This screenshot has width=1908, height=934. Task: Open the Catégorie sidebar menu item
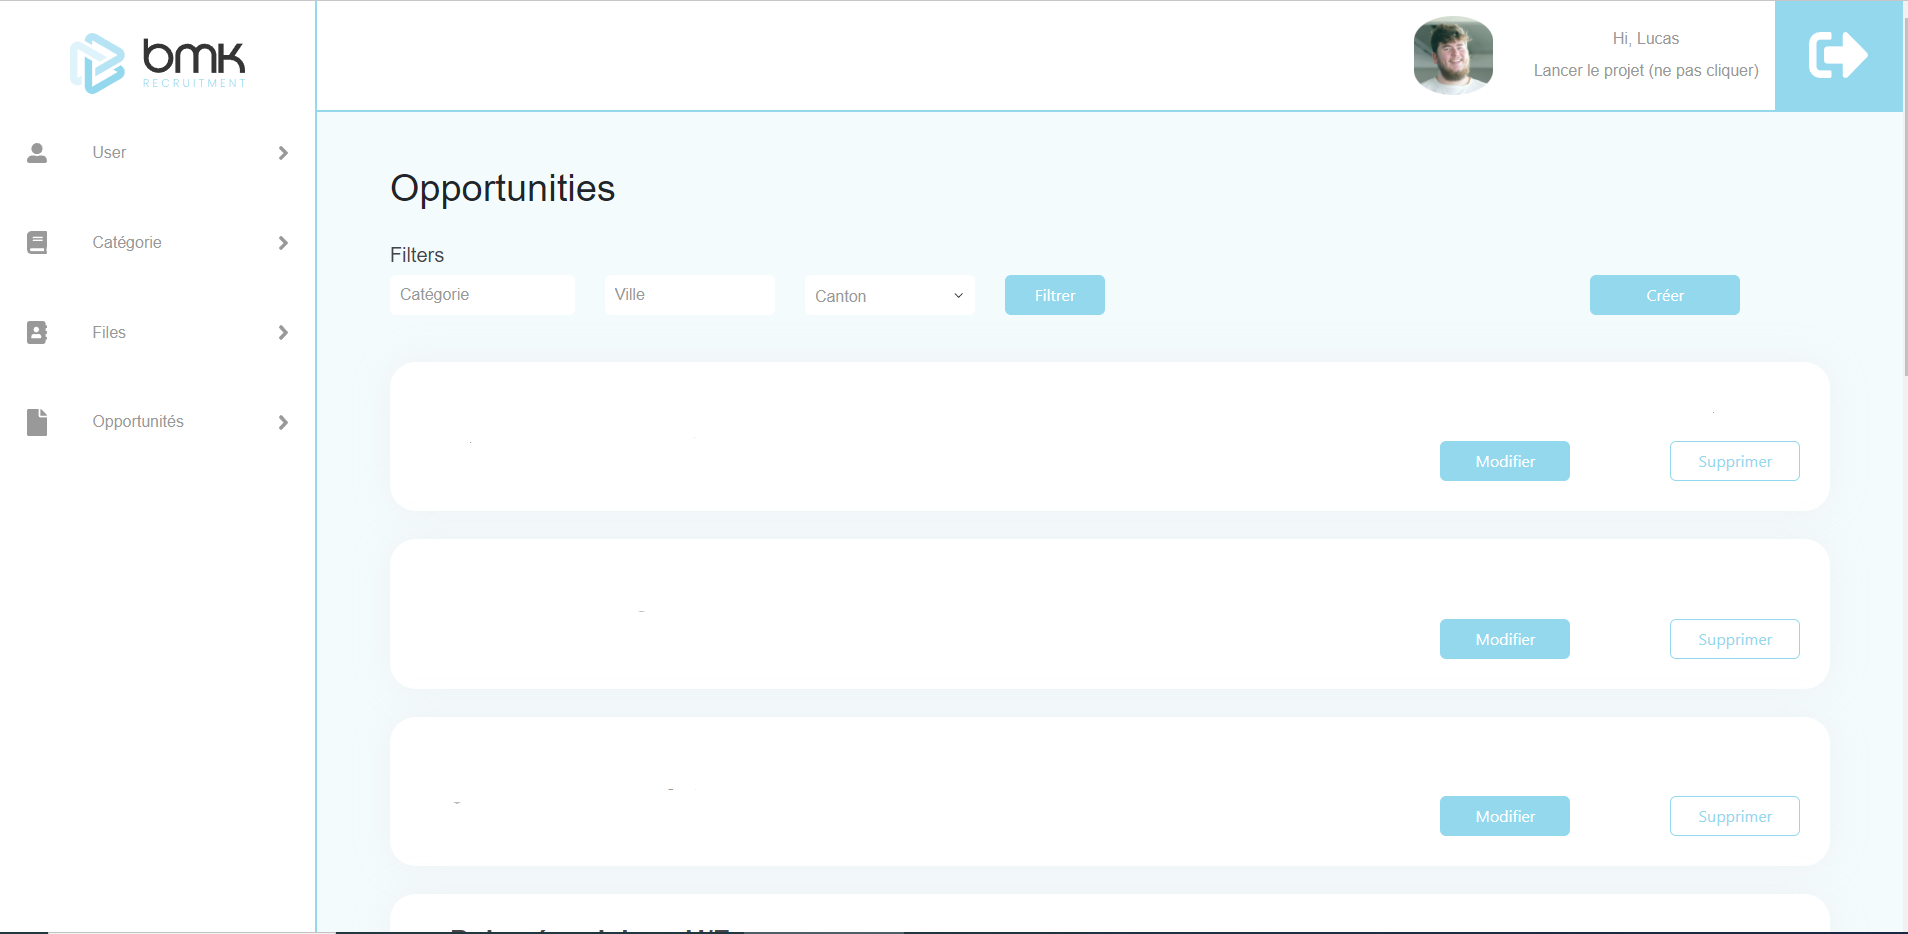(x=158, y=243)
